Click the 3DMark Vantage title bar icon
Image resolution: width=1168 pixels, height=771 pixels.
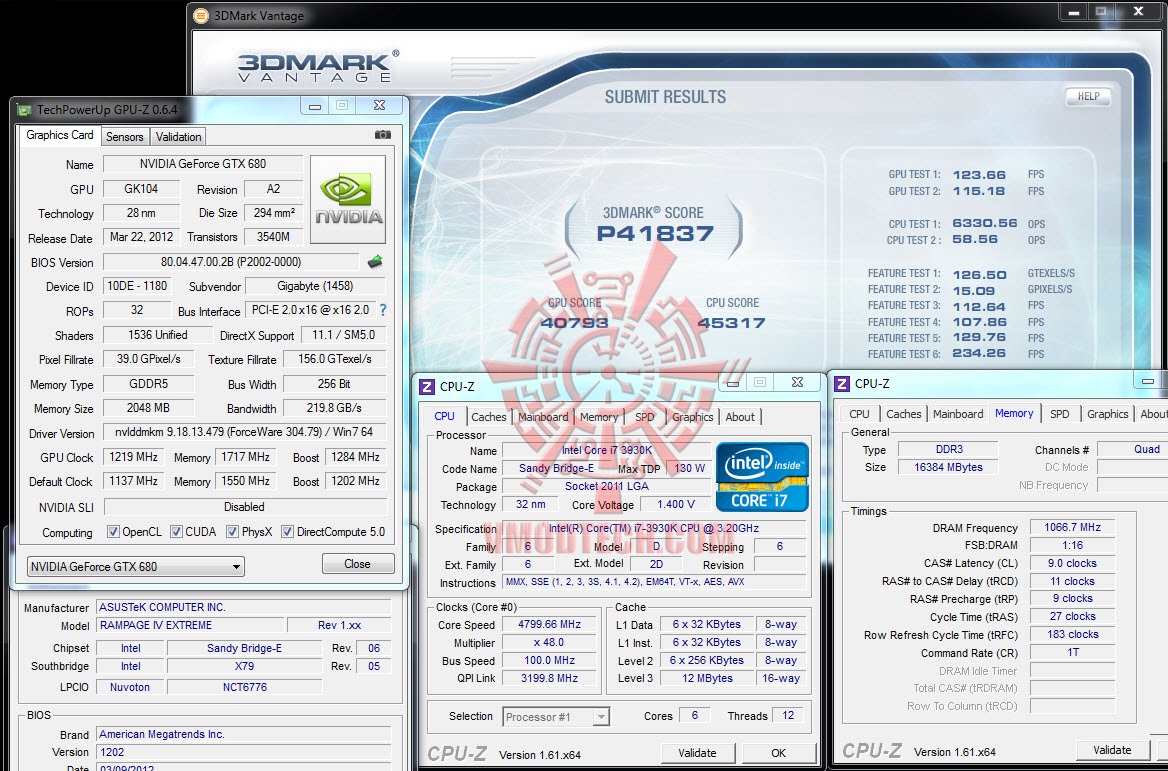(x=200, y=16)
